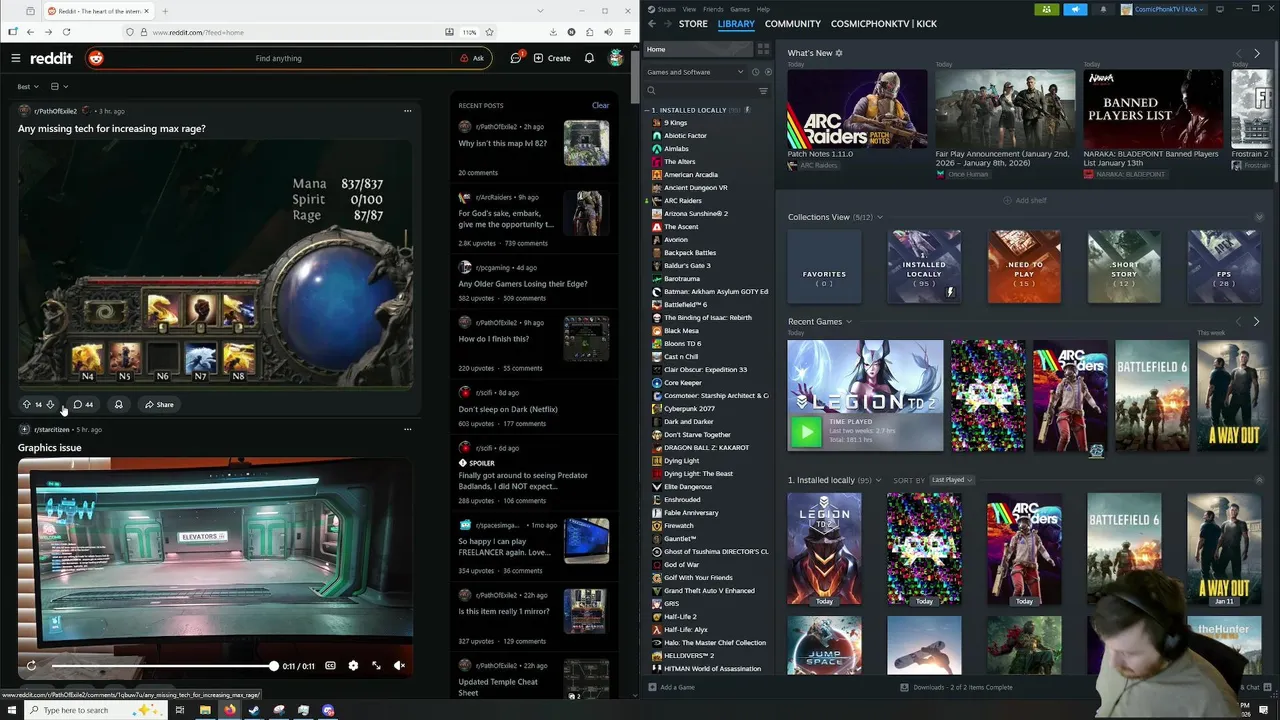Open Firefox application menu

click(625, 32)
